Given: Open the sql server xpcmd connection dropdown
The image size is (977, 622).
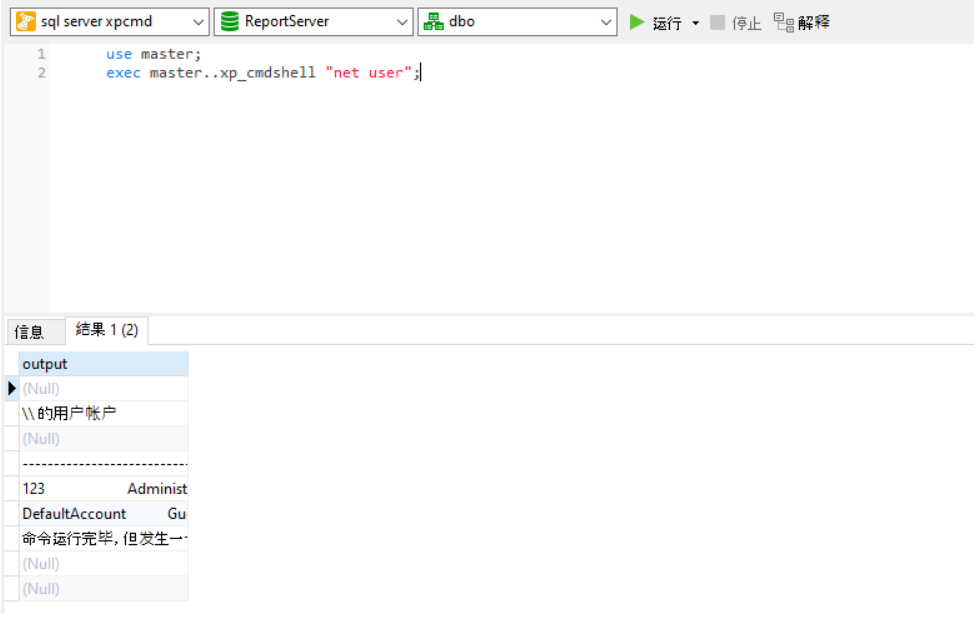Looking at the screenshot, I should 198,22.
